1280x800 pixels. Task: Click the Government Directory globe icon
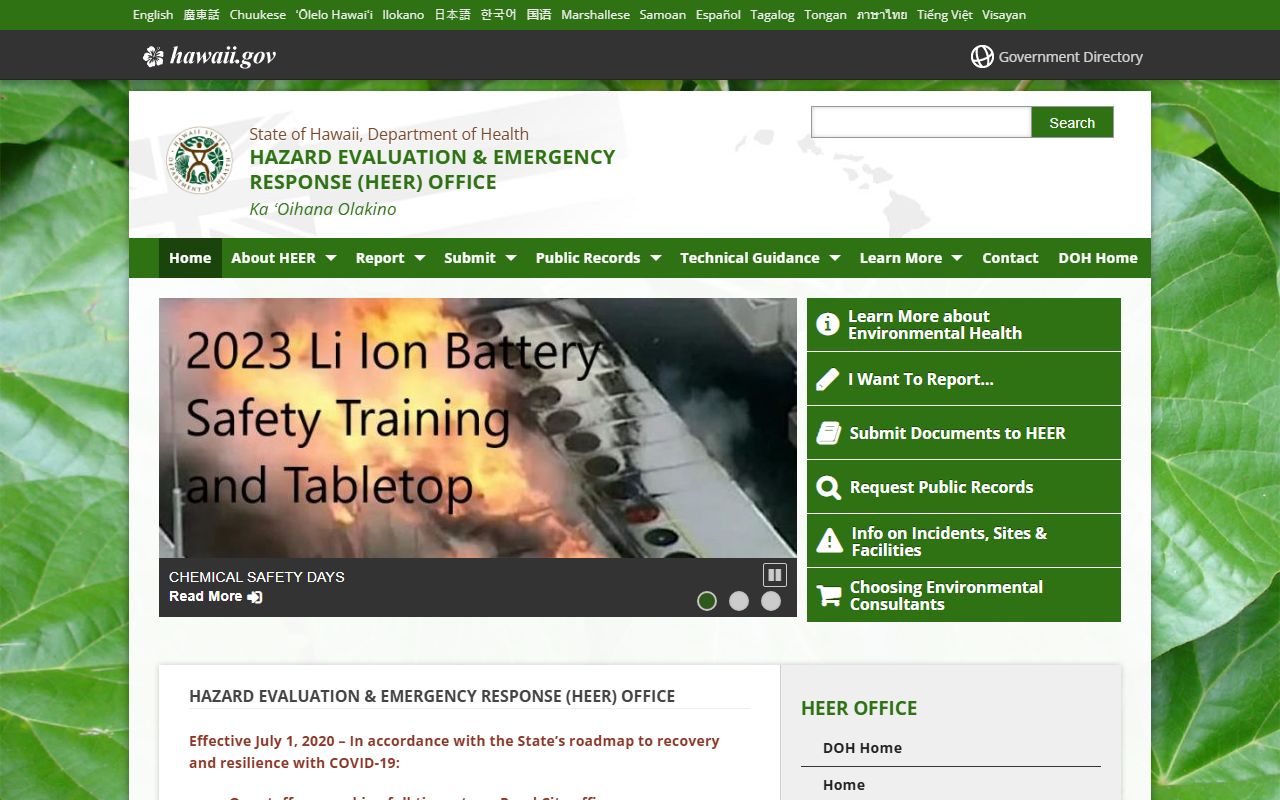(x=982, y=57)
